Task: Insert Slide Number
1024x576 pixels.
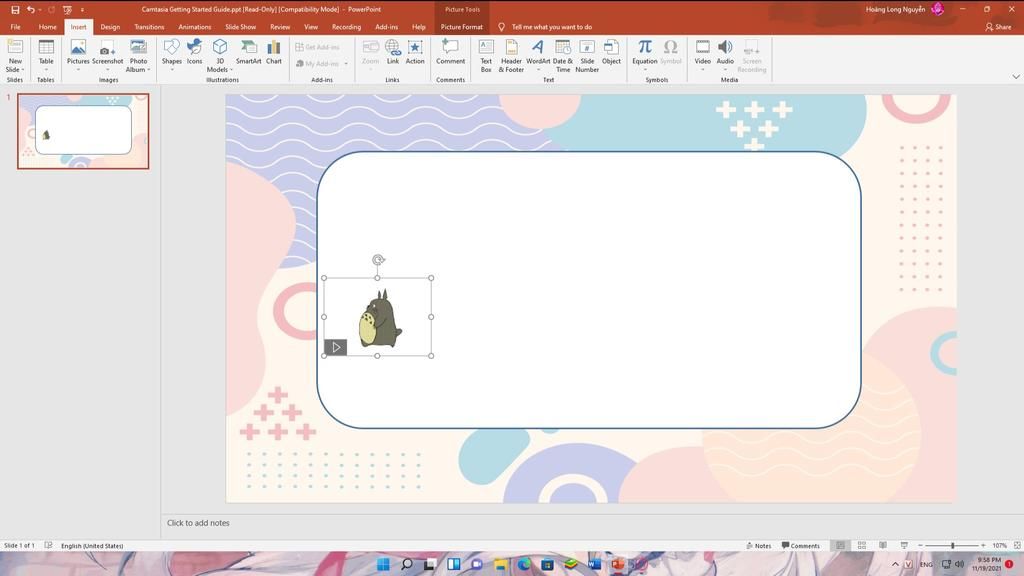Action: pyautogui.click(x=587, y=55)
